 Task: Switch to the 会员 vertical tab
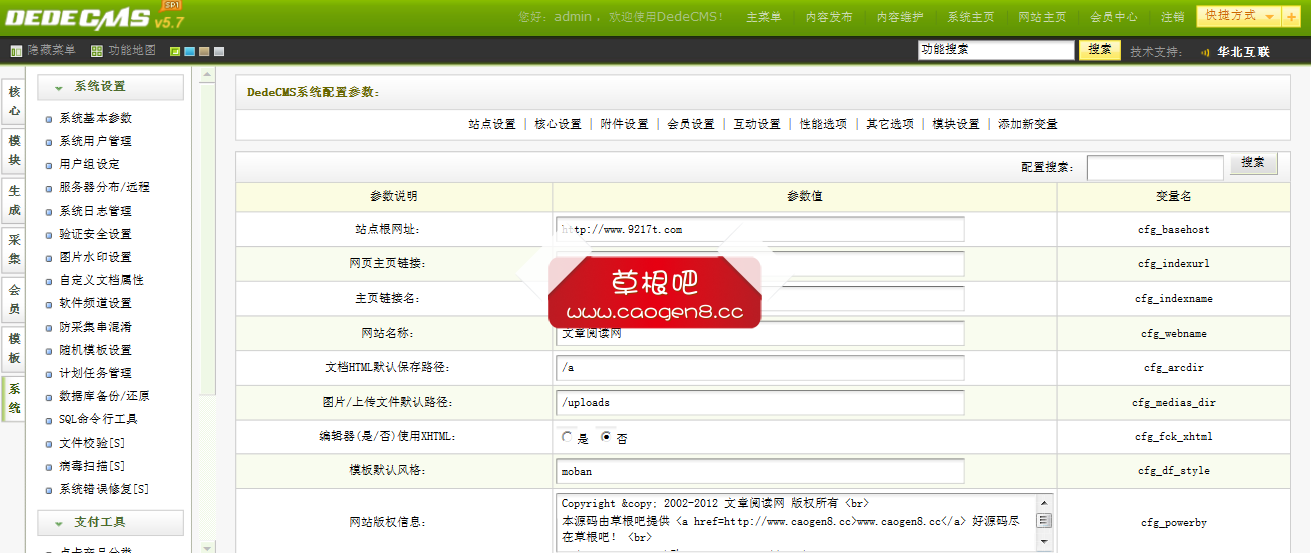14,299
